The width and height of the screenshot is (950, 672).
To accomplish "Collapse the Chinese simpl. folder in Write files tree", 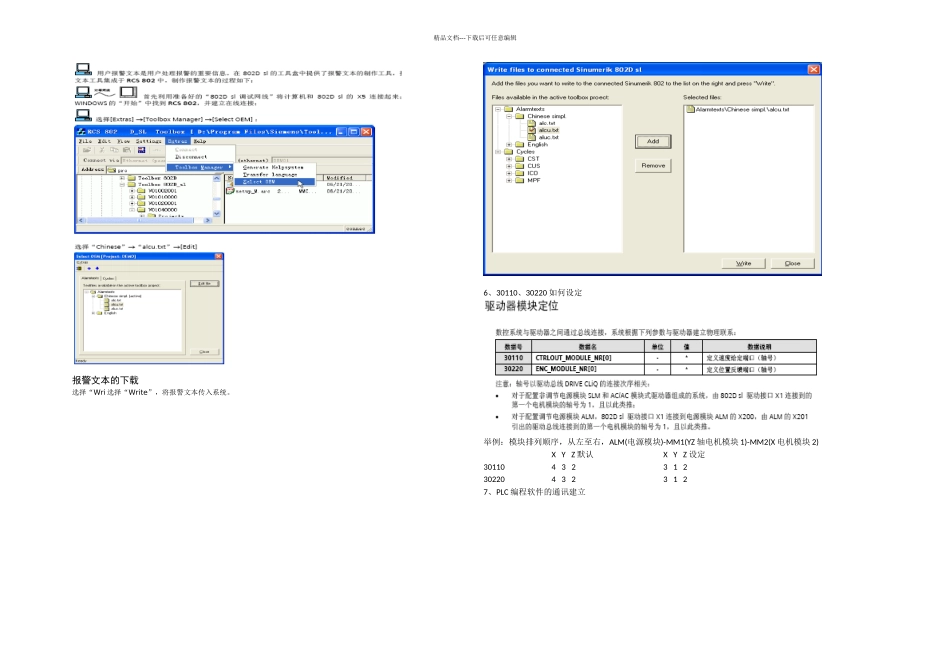I will point(509,116).
